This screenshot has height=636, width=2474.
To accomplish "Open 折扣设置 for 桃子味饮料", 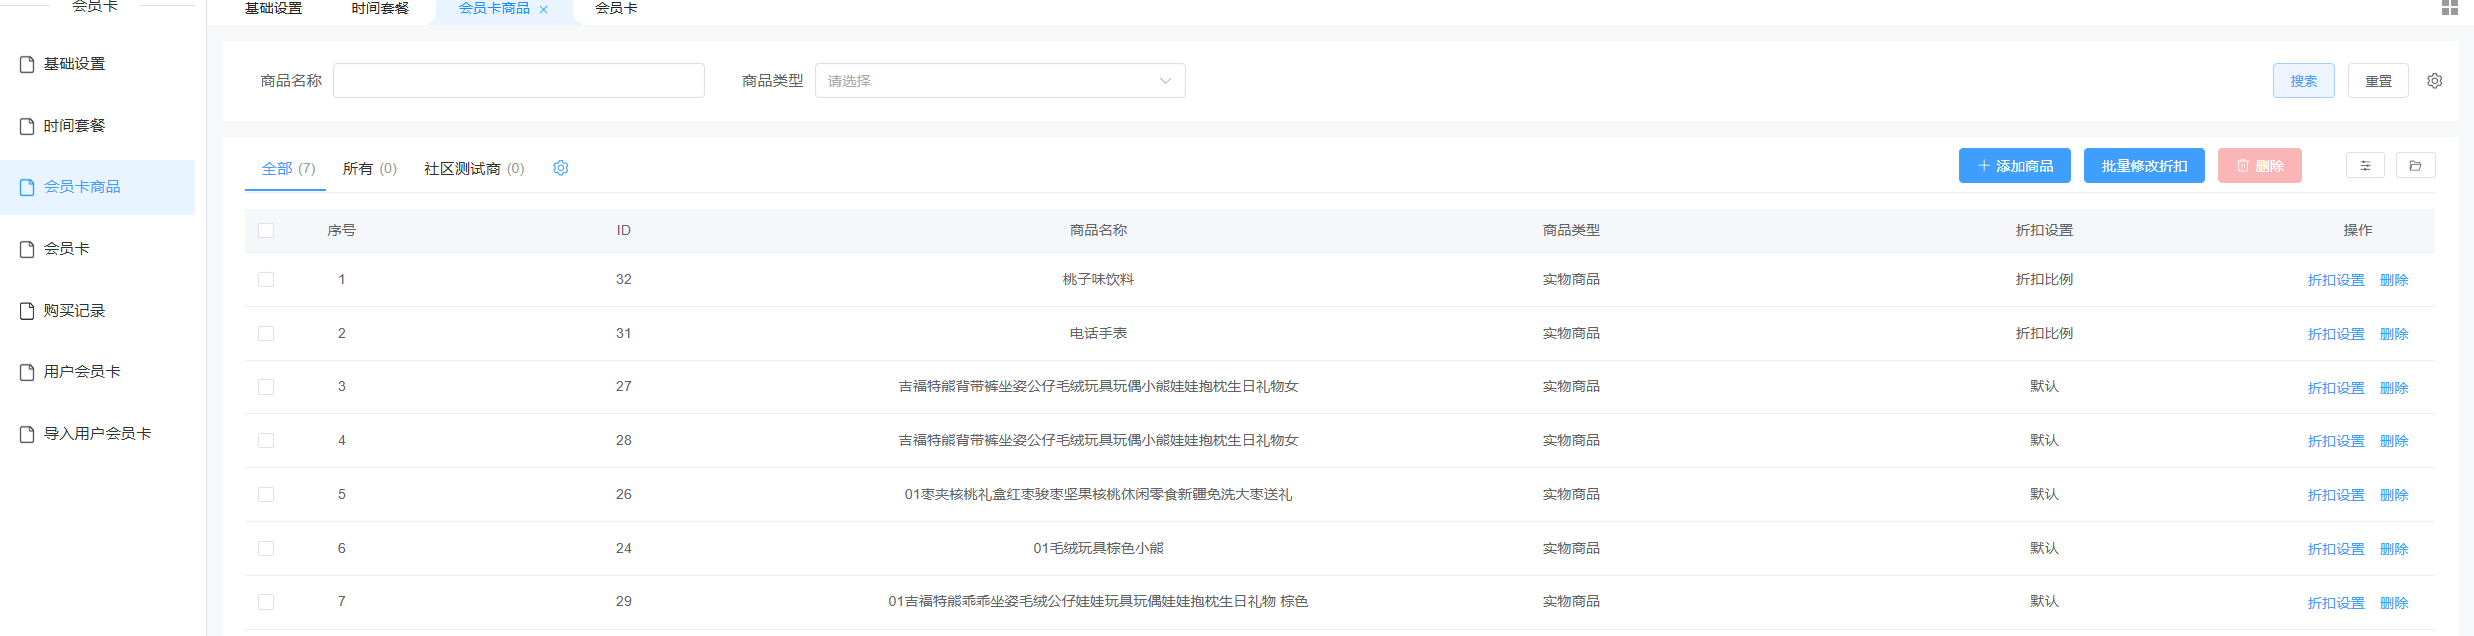I will point(2336,280).
